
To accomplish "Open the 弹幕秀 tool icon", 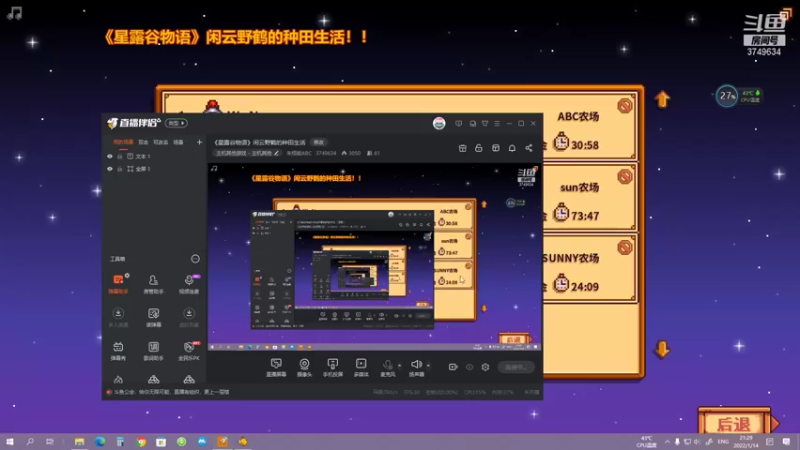I will click(x=118, y=351).
